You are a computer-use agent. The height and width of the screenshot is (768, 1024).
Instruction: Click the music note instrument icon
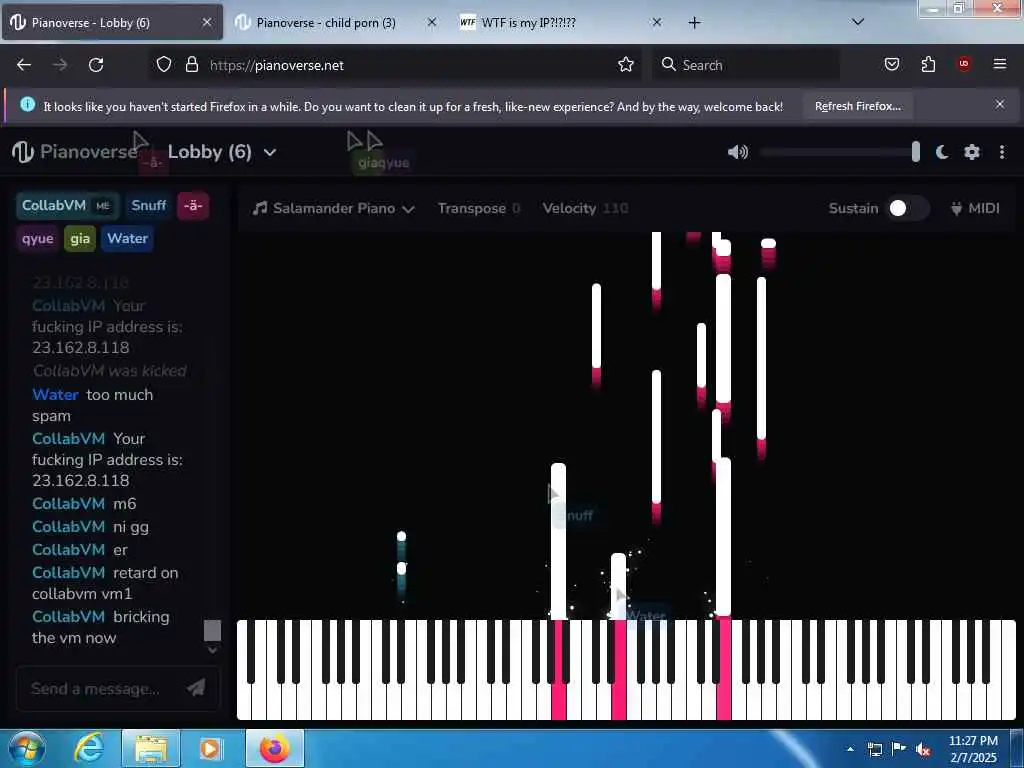[260, 208]
